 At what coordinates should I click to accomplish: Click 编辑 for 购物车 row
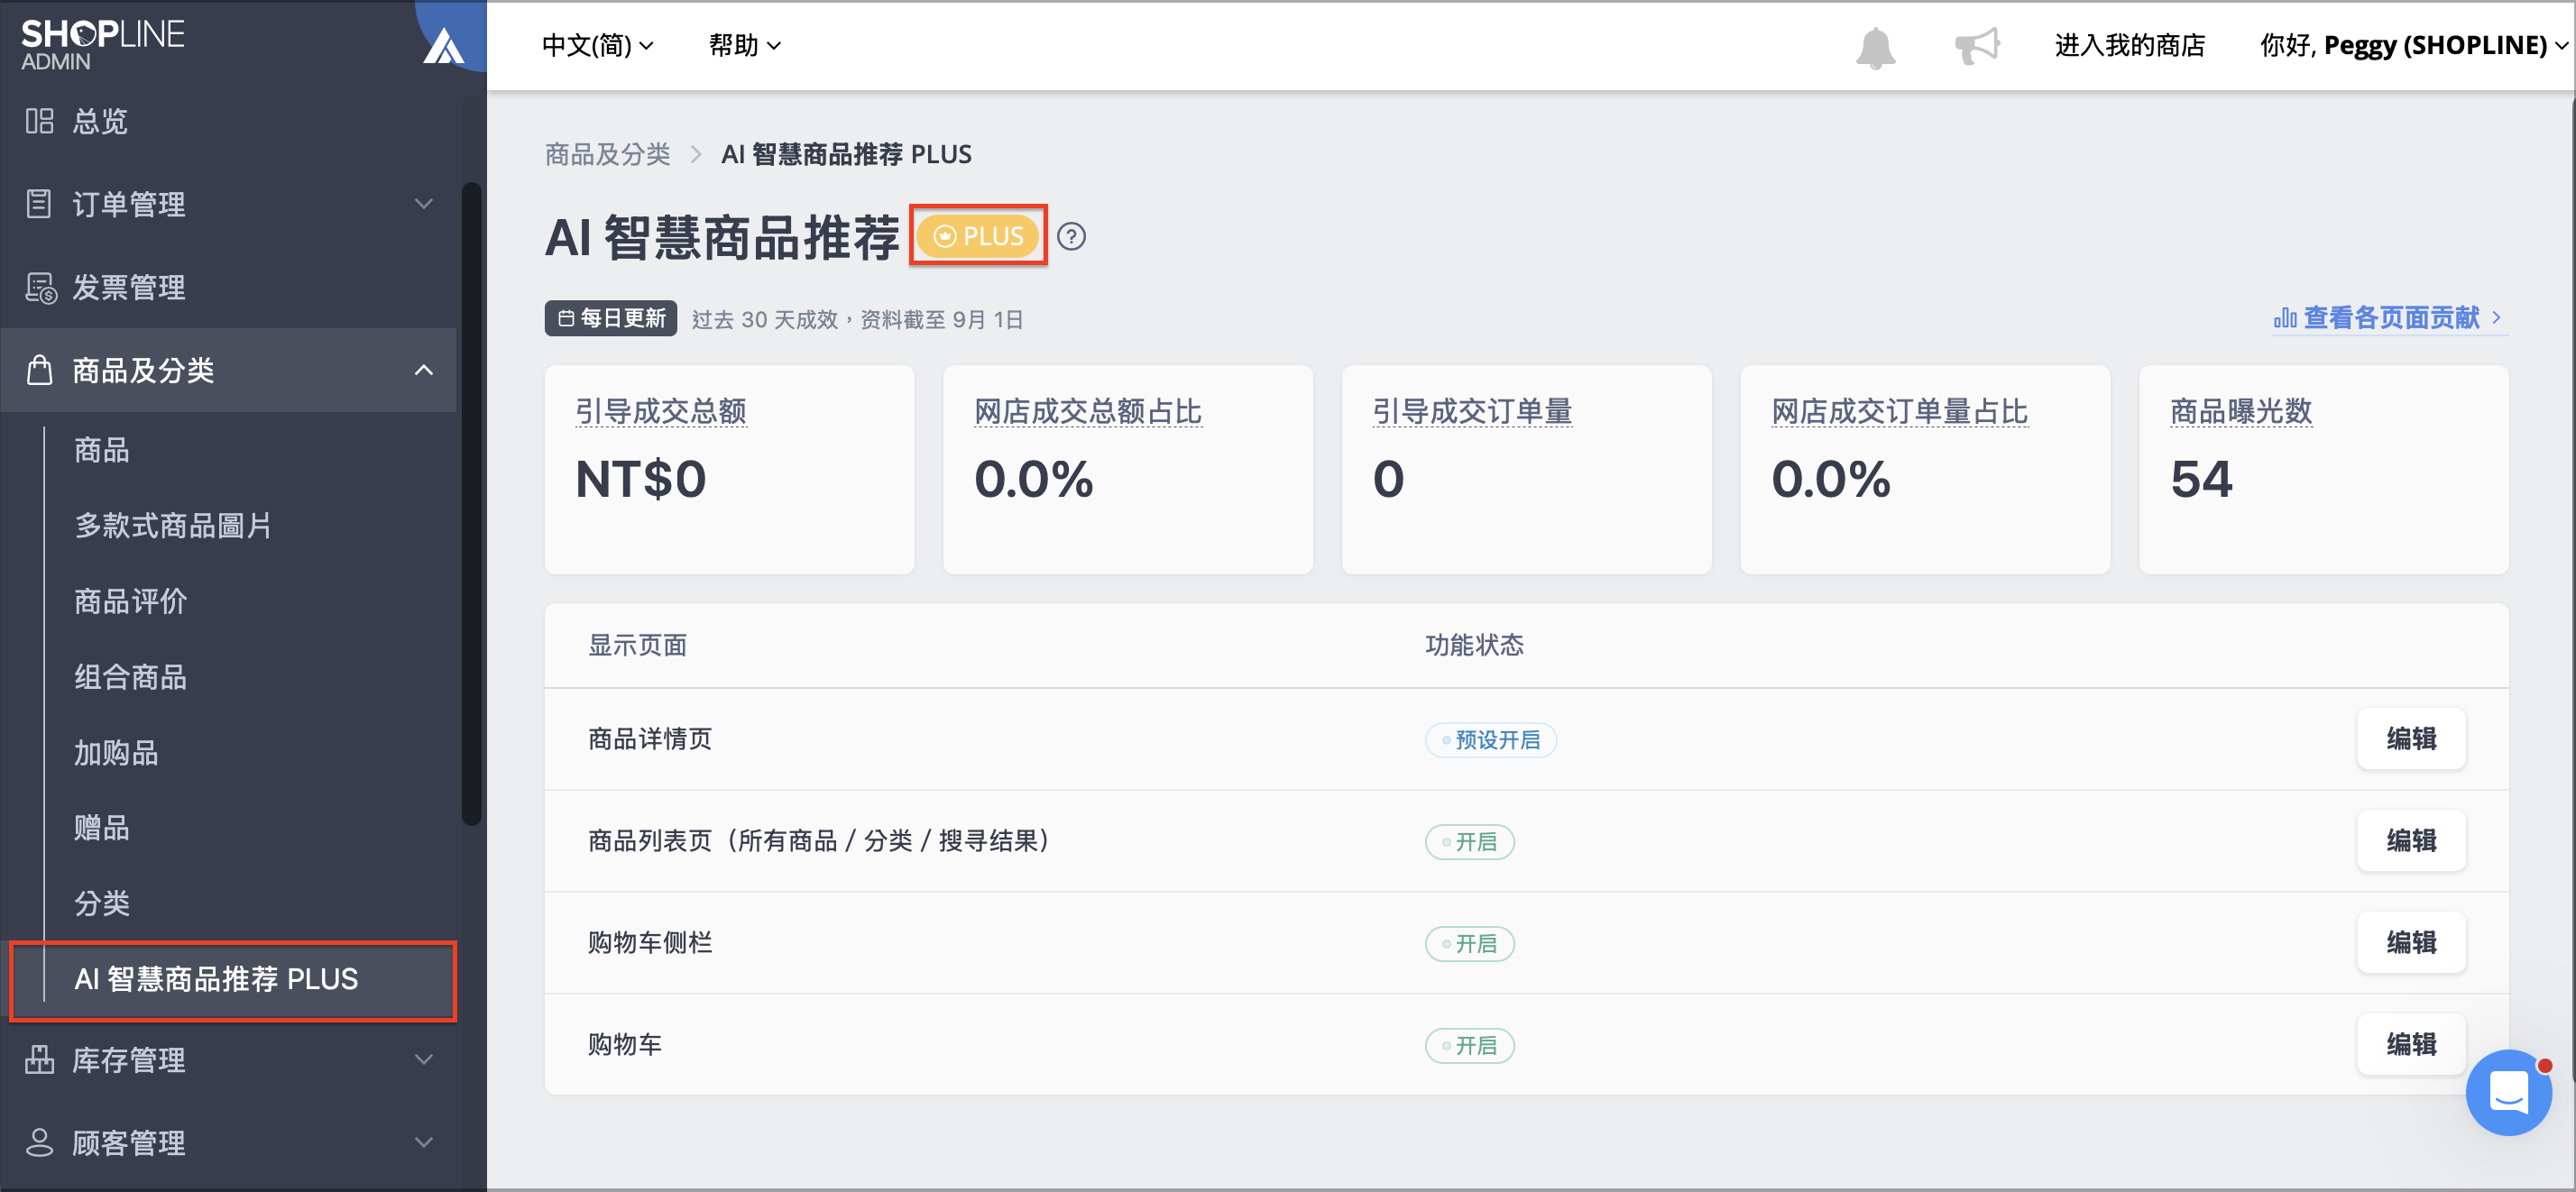tap(2411, 1045)
